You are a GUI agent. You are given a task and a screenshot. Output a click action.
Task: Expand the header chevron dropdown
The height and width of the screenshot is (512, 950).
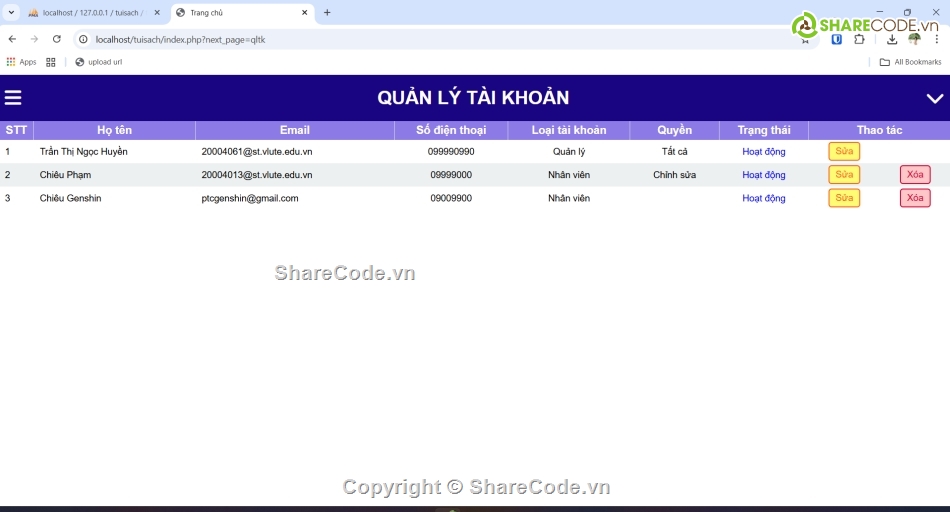[x=935, y=98]
